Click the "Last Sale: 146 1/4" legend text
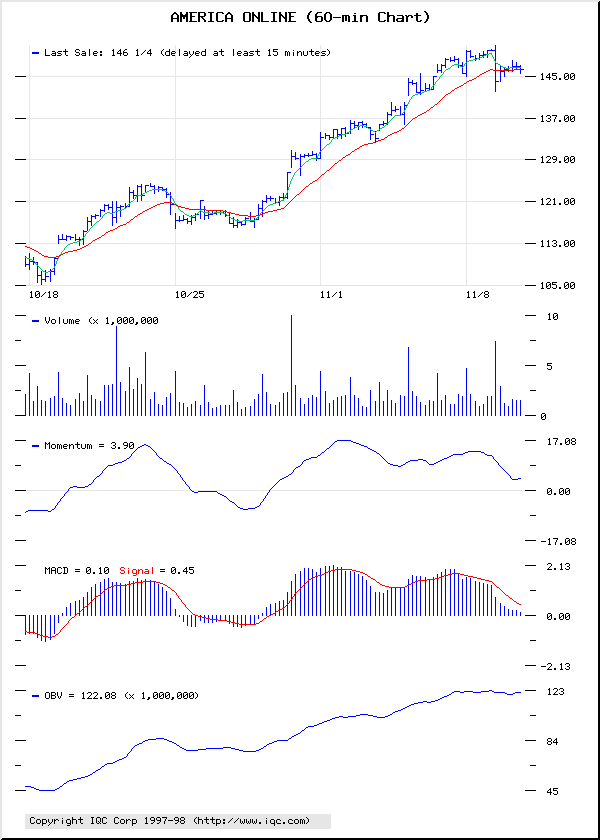The image size is (600, 840). coord(100,52)
